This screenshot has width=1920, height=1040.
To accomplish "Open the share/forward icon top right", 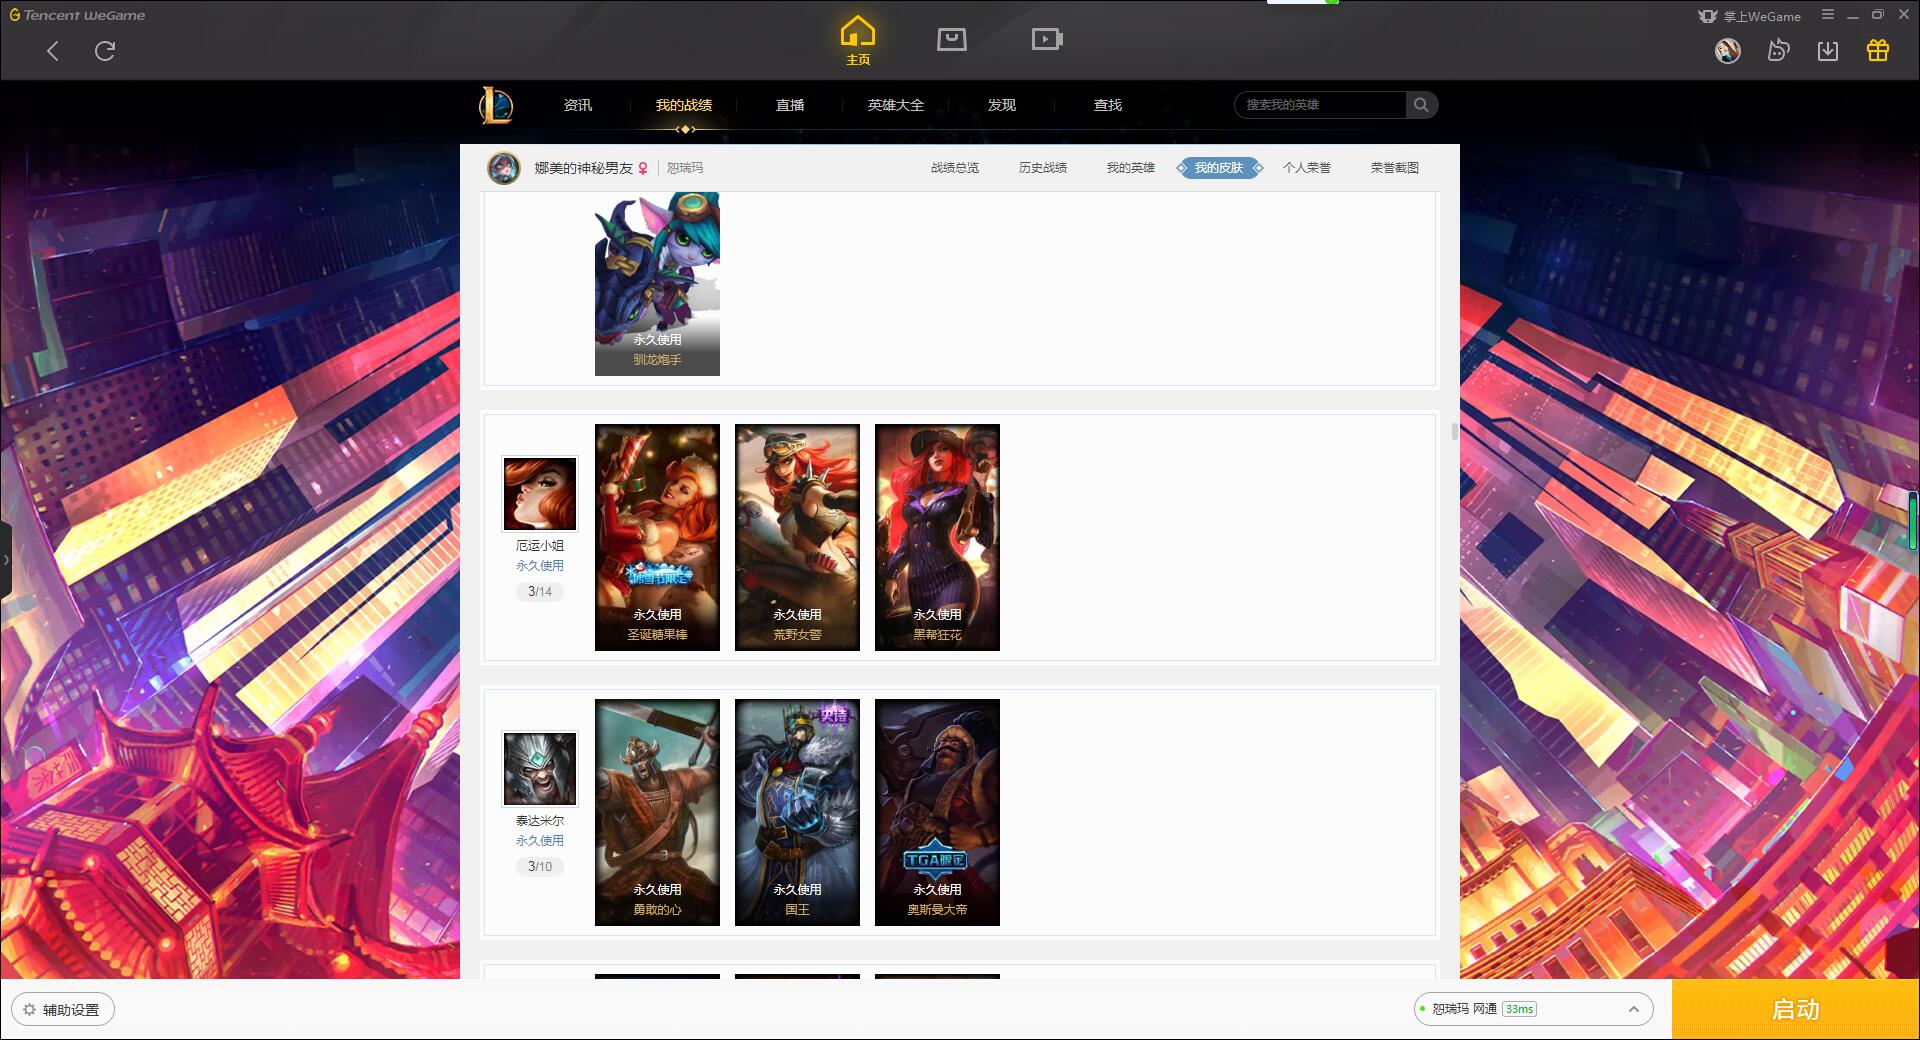I will click(1778, 51).
